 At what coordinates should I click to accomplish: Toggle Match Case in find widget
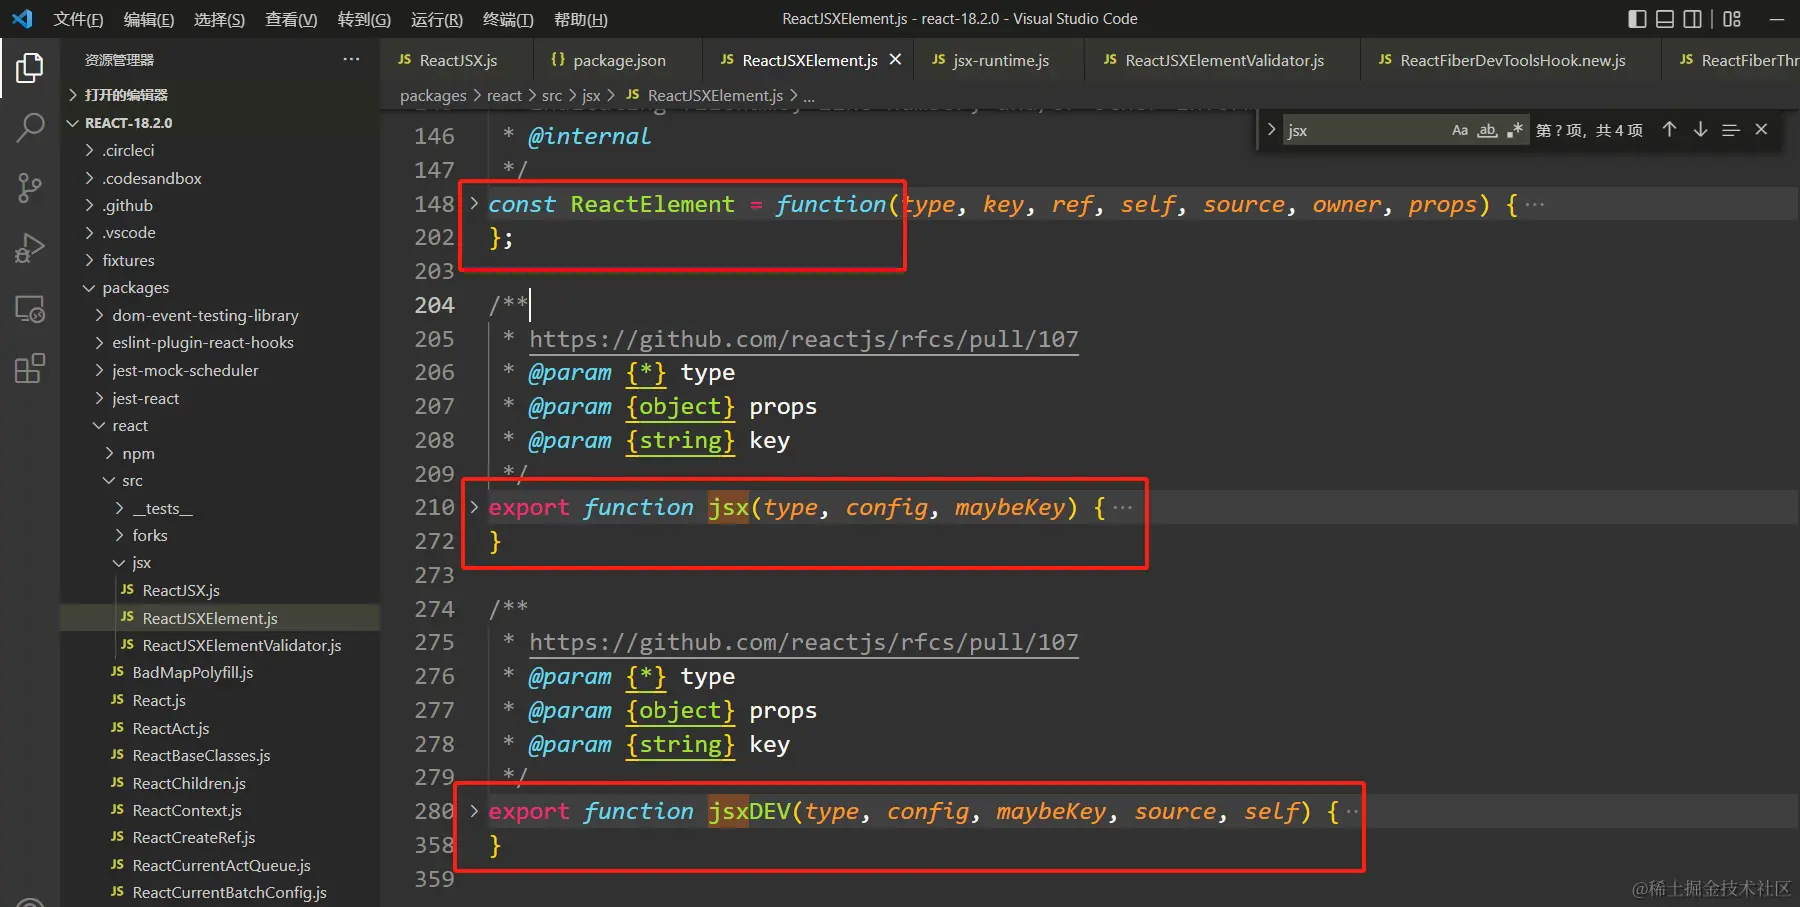1460,130
